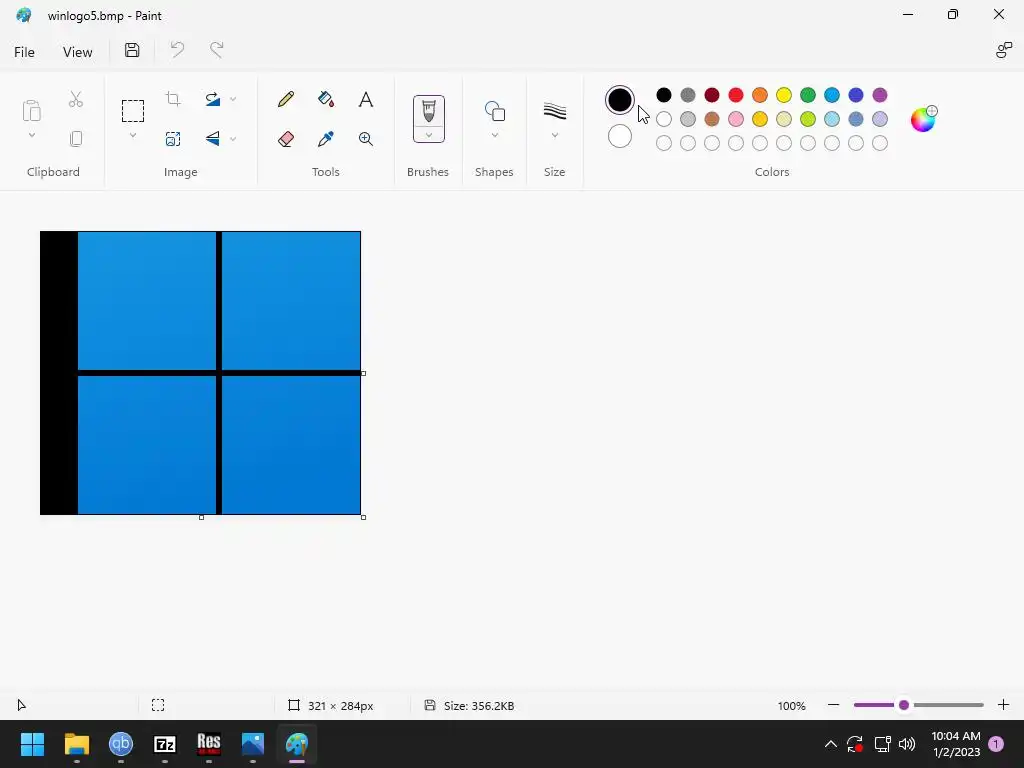This screenshot has width=1024, height=768.
Task: Click the Size line-thickness icon
Action: tap(554, 111)
